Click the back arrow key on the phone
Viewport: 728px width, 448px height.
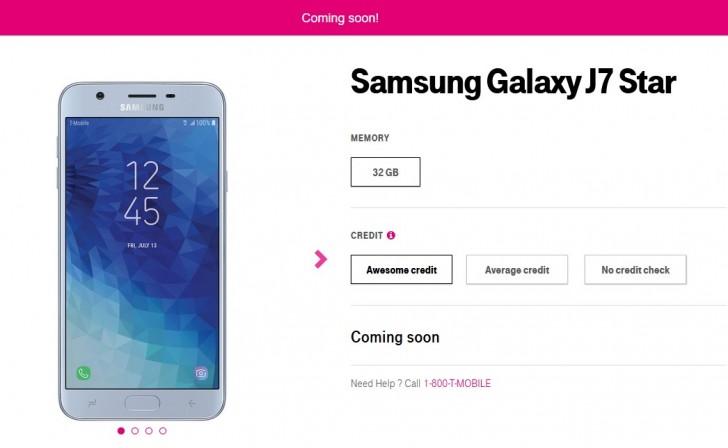coord(192,403)
